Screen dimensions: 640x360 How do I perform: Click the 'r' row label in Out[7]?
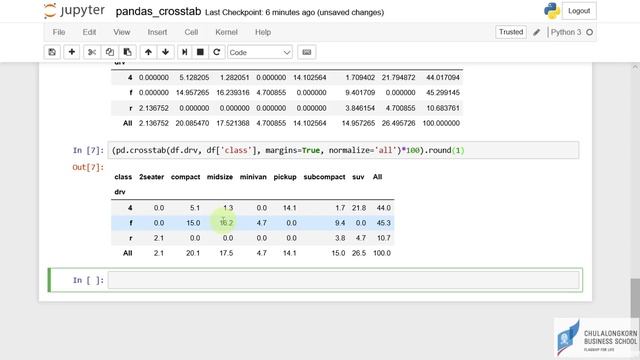click(x=131, y=238)
